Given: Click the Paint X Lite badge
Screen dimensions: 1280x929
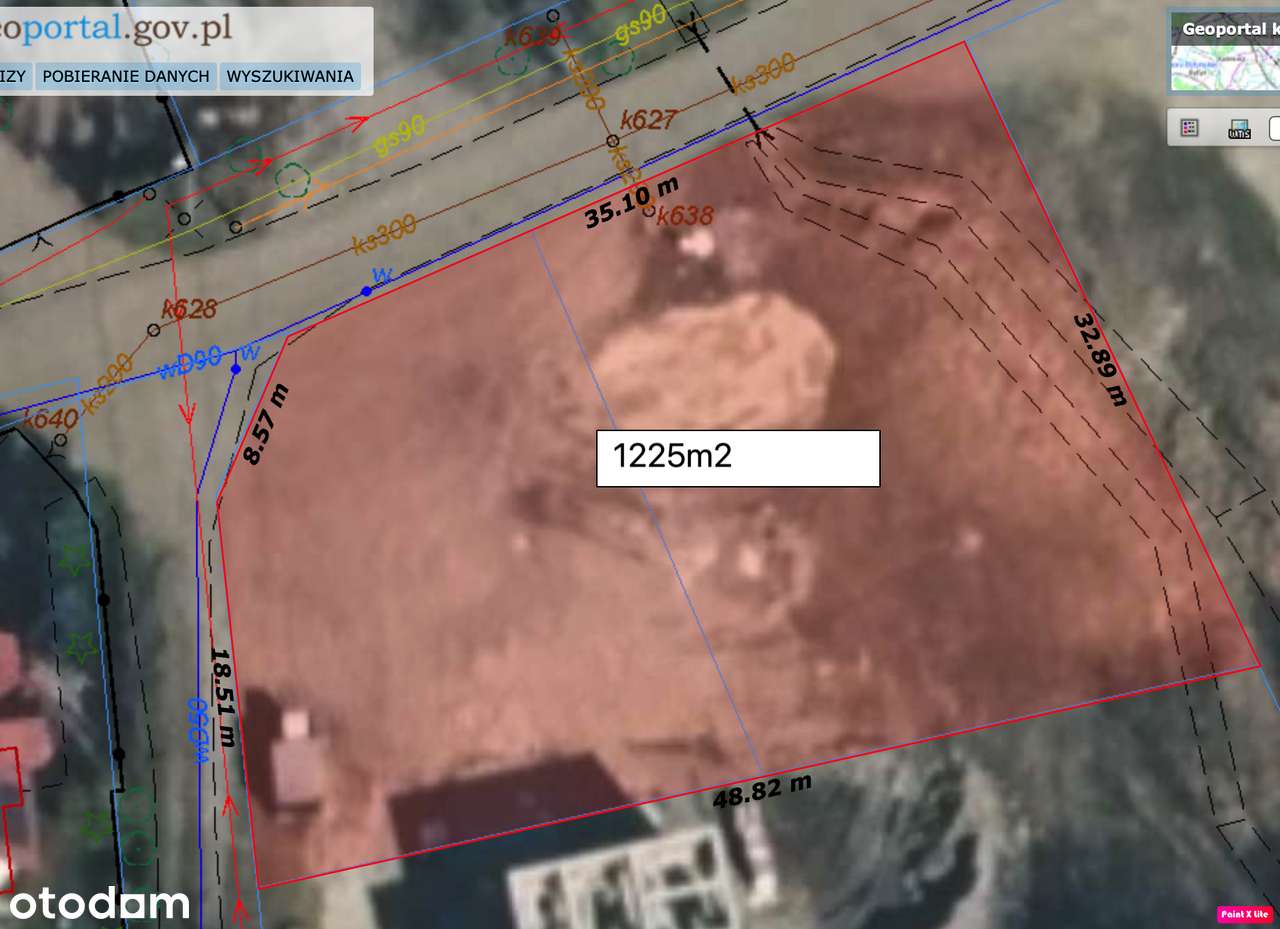Looking at the screenshot, I should coord(1245,913).
